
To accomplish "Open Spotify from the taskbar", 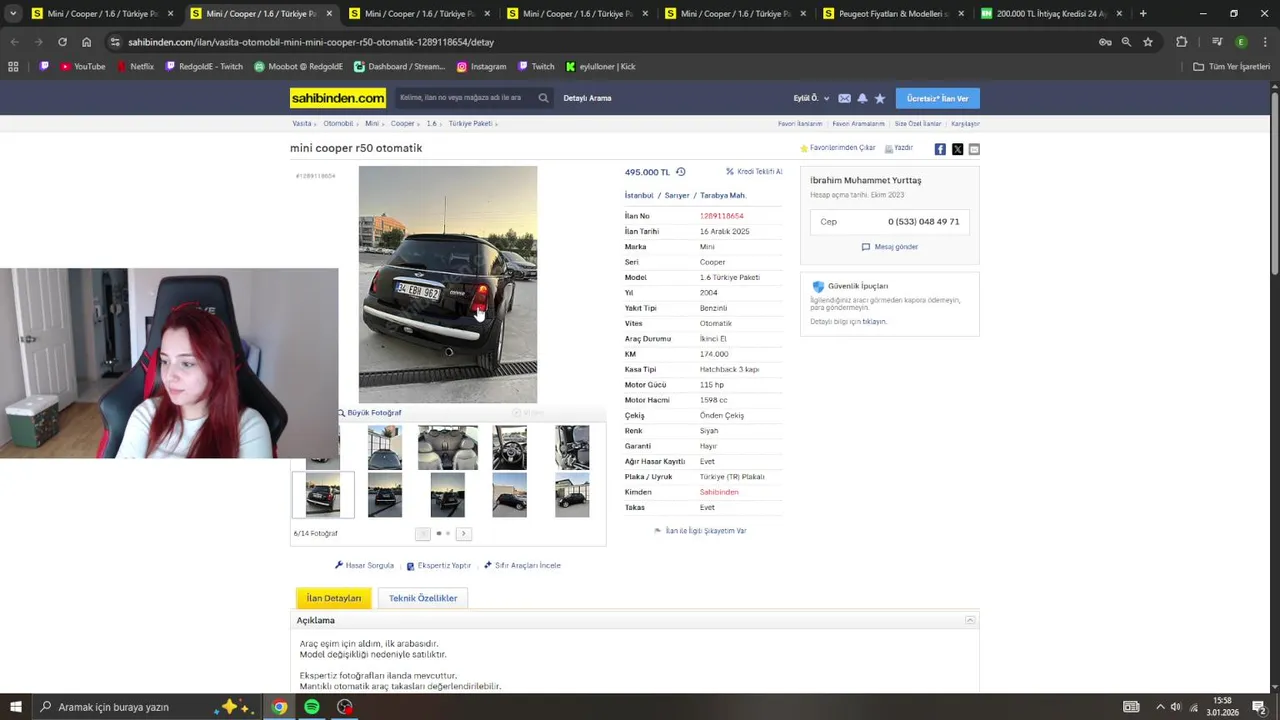I will coord(312,707).
